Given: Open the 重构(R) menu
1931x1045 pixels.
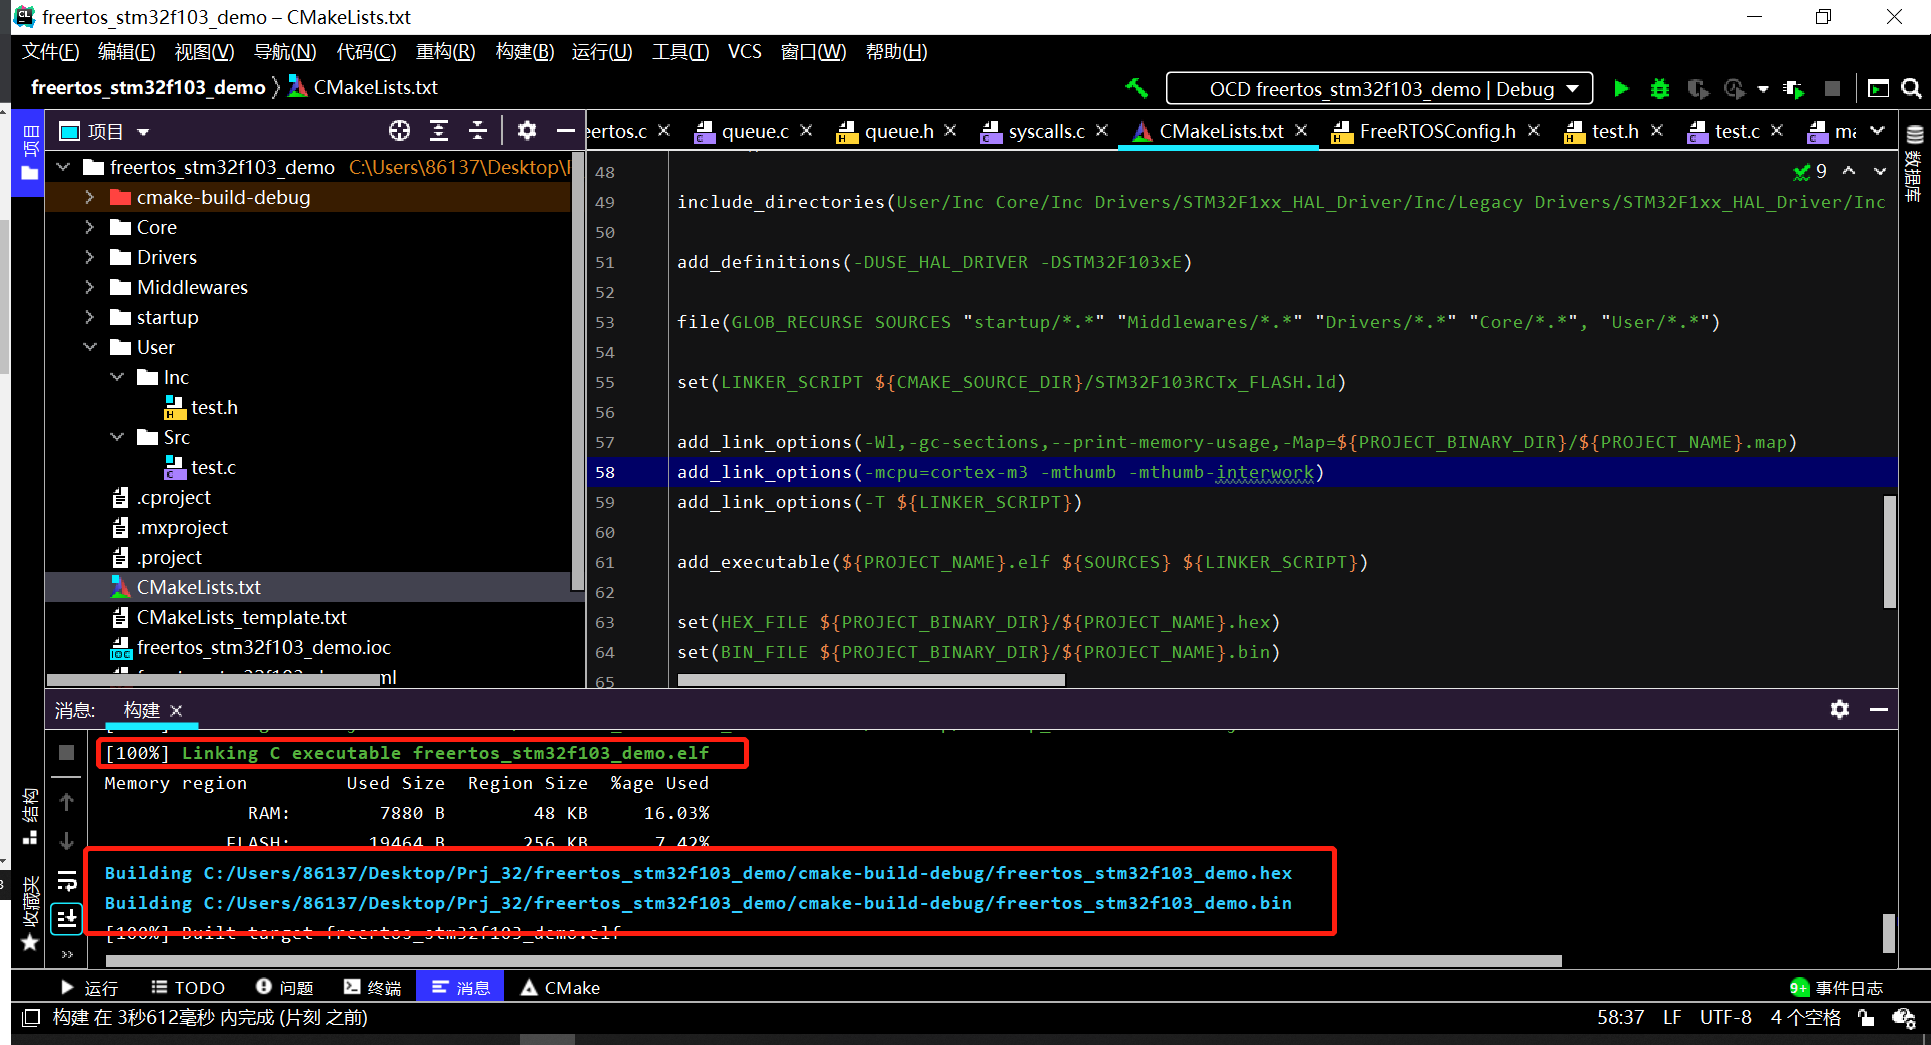Looking at the screenshot, I should point(446,52).
